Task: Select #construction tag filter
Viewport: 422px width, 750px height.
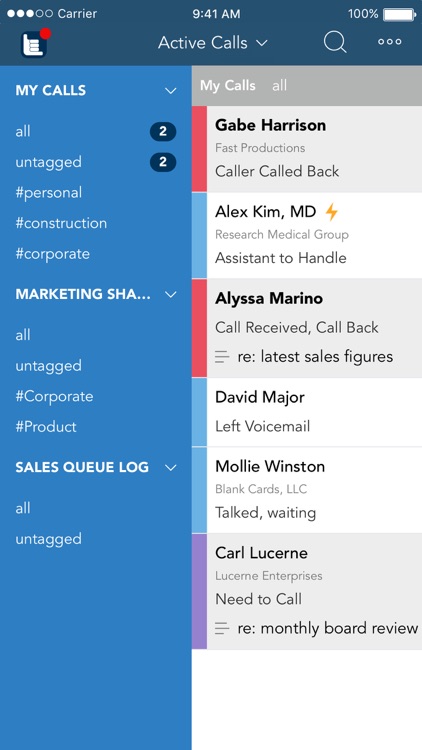Action: [x=61, y=223]
